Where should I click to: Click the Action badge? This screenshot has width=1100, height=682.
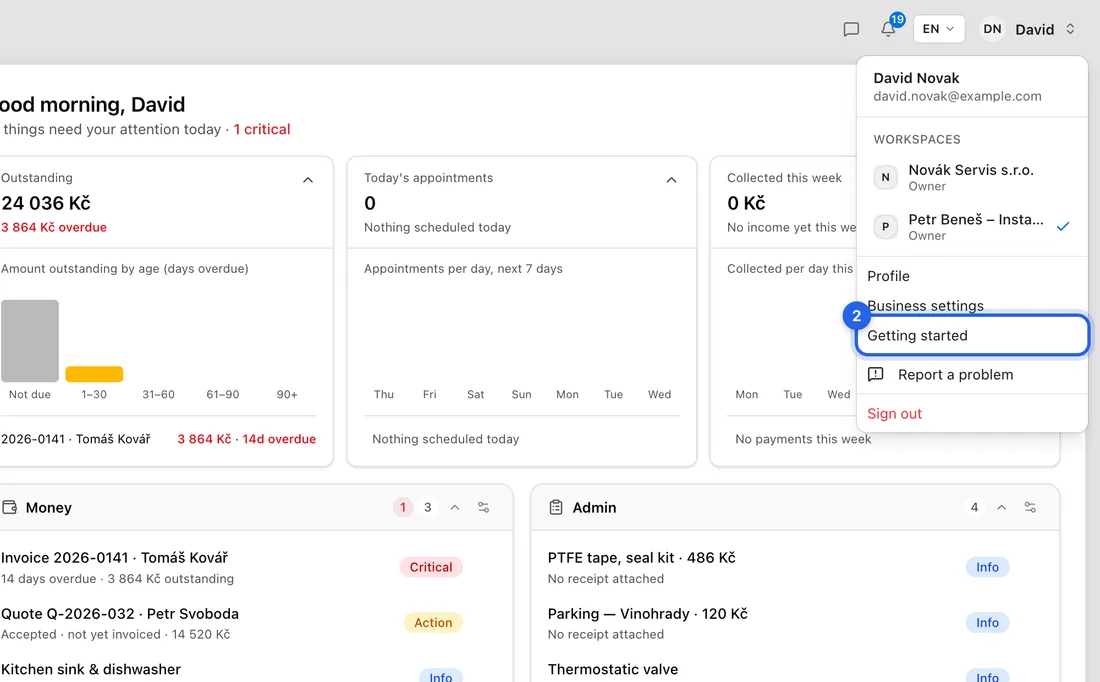pos(433,622)
